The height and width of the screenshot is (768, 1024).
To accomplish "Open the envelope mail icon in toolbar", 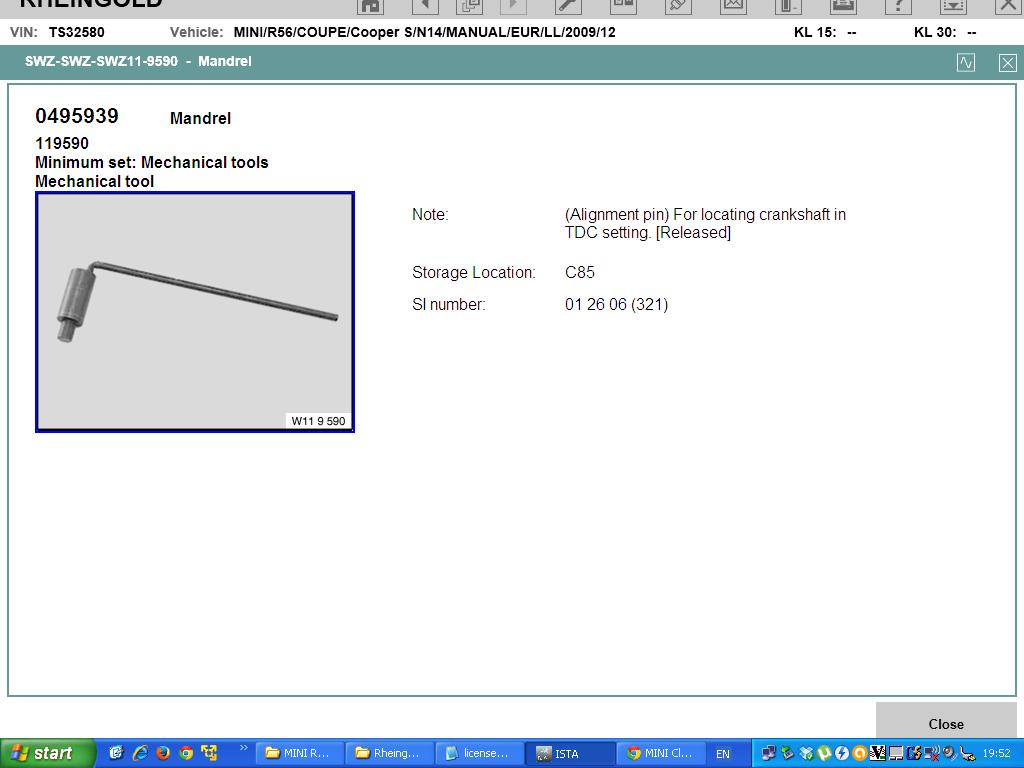I will (733, 7).
